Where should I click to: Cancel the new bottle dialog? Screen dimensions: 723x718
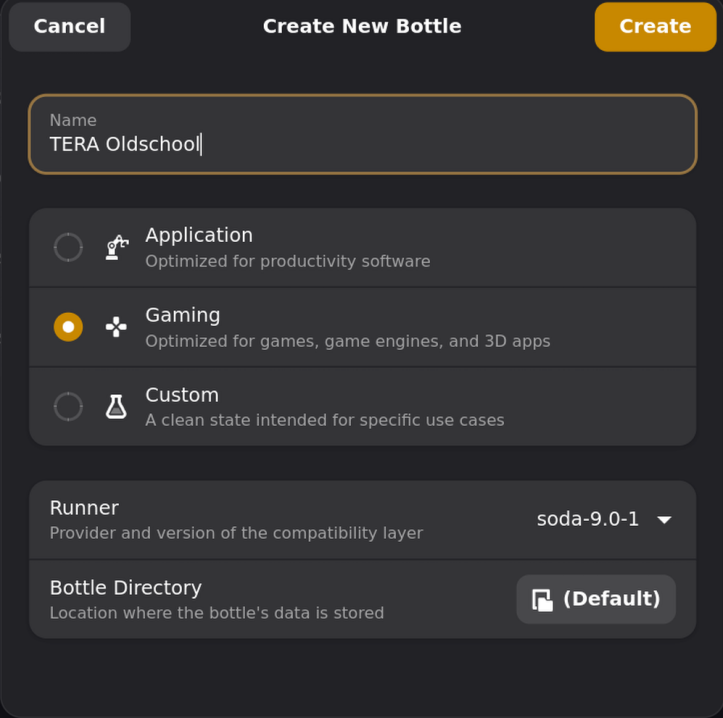point(69,27)
